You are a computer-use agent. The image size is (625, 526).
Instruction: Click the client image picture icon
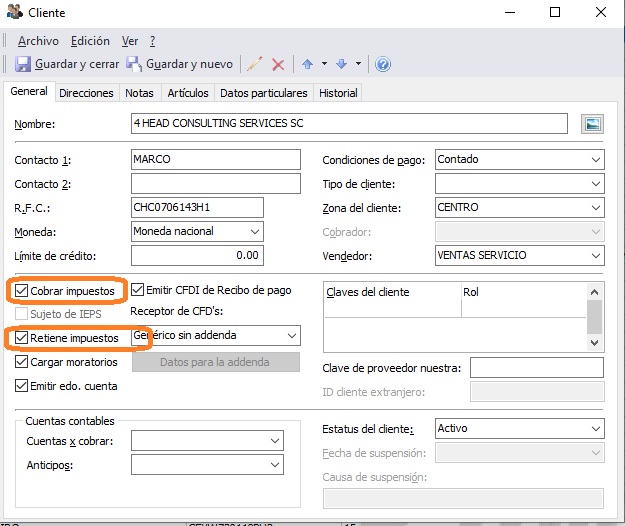coord(592,124)
